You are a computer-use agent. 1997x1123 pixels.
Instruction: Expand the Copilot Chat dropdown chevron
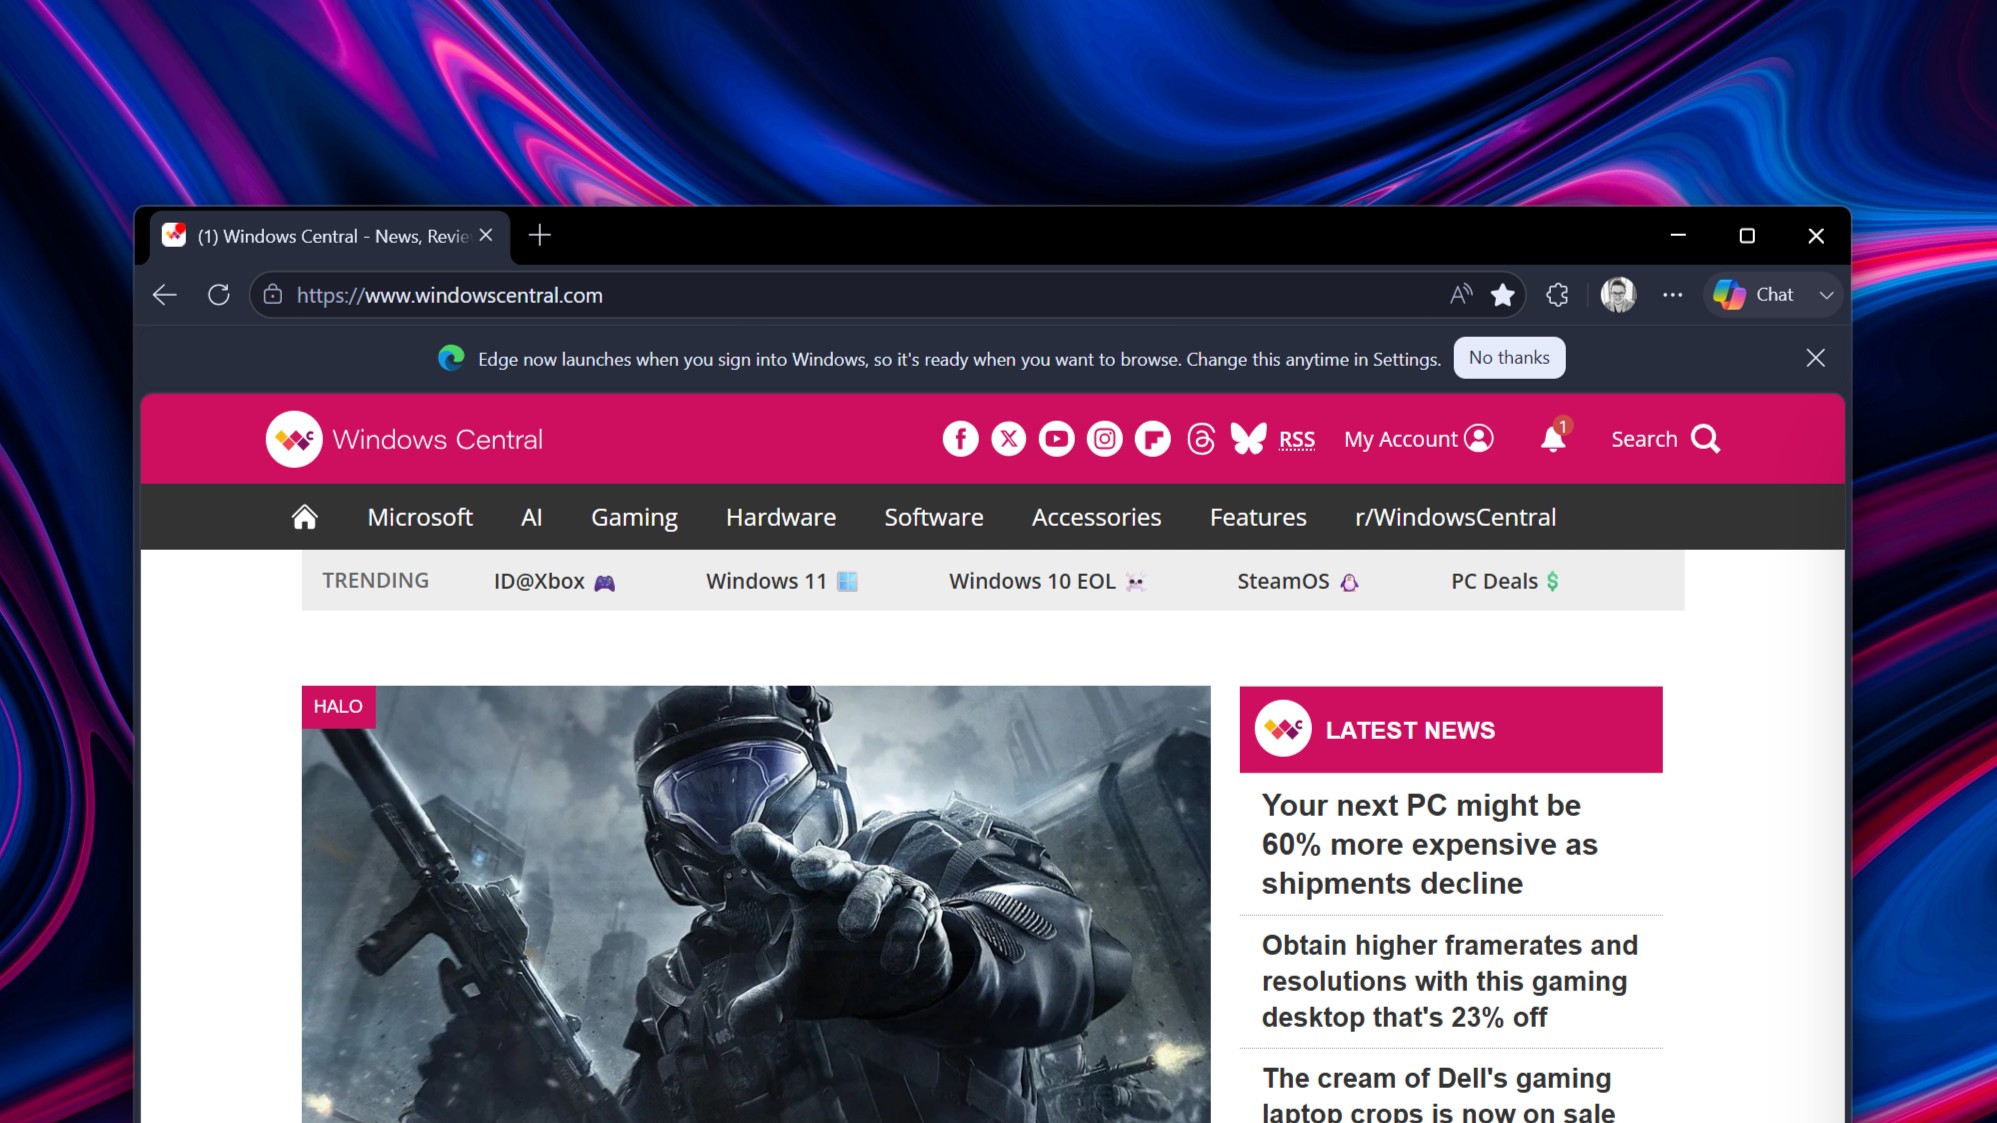pyautogui.click(x=1828, y=294)
